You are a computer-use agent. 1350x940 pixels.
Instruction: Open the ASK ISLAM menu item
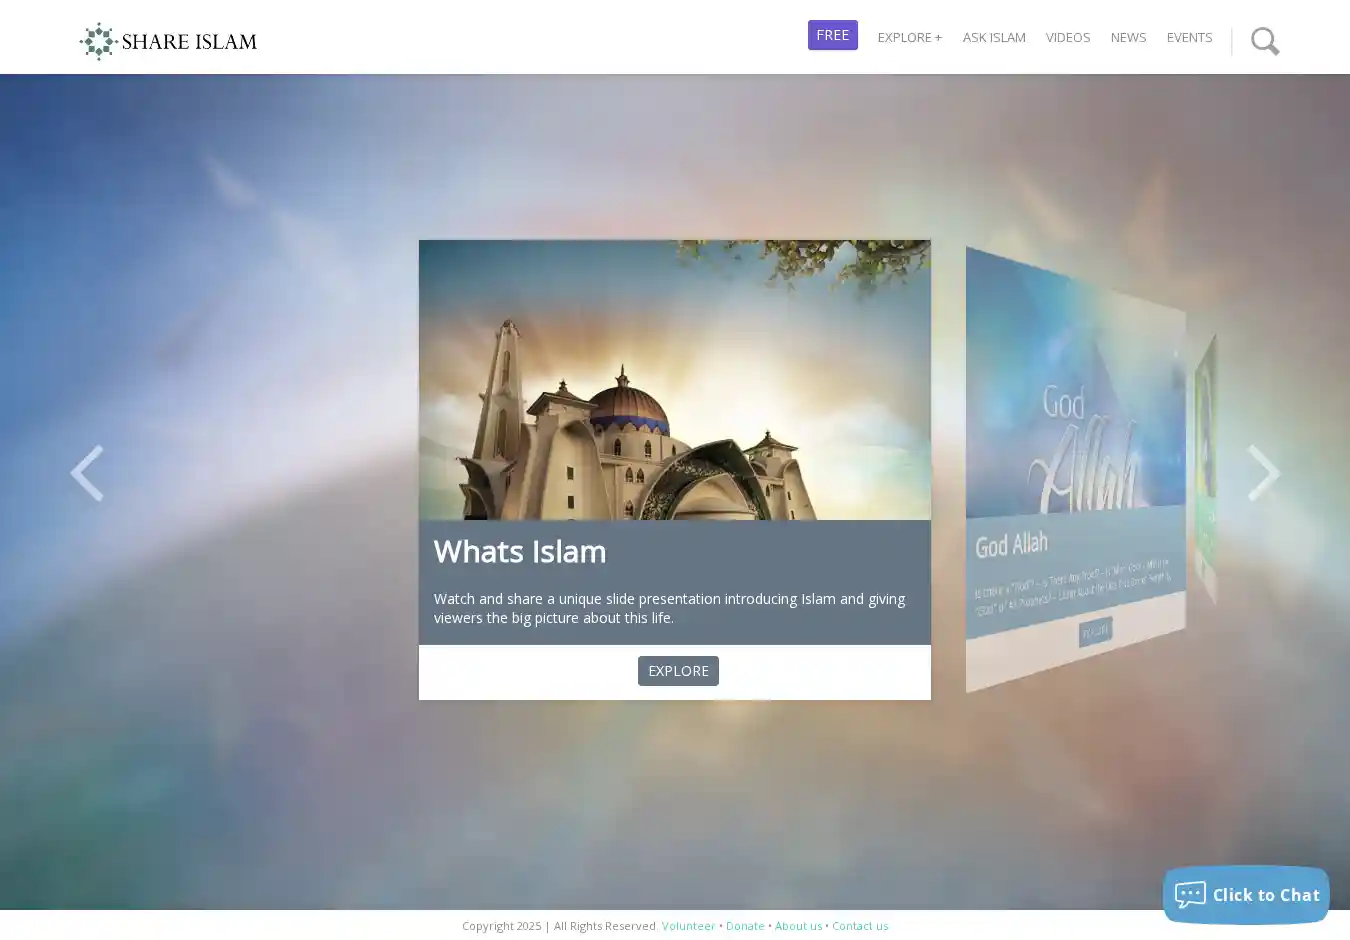993,37
